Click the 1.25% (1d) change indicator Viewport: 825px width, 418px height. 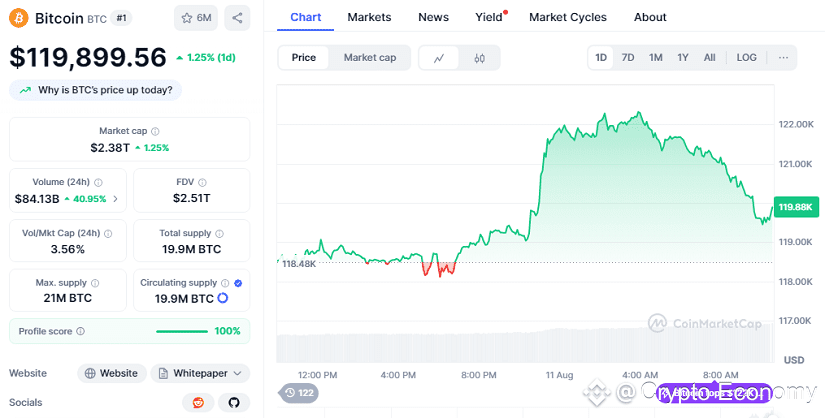pos(206,58)
